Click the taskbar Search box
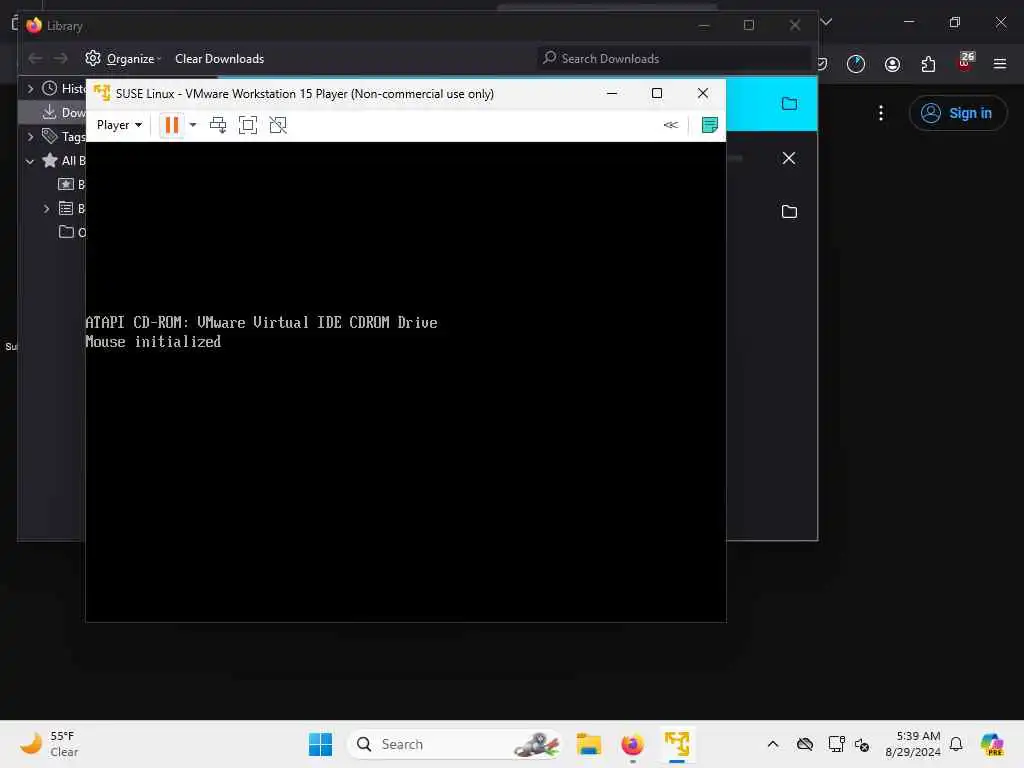Viewport: 1024px width, 768px height. coord(455,744)
